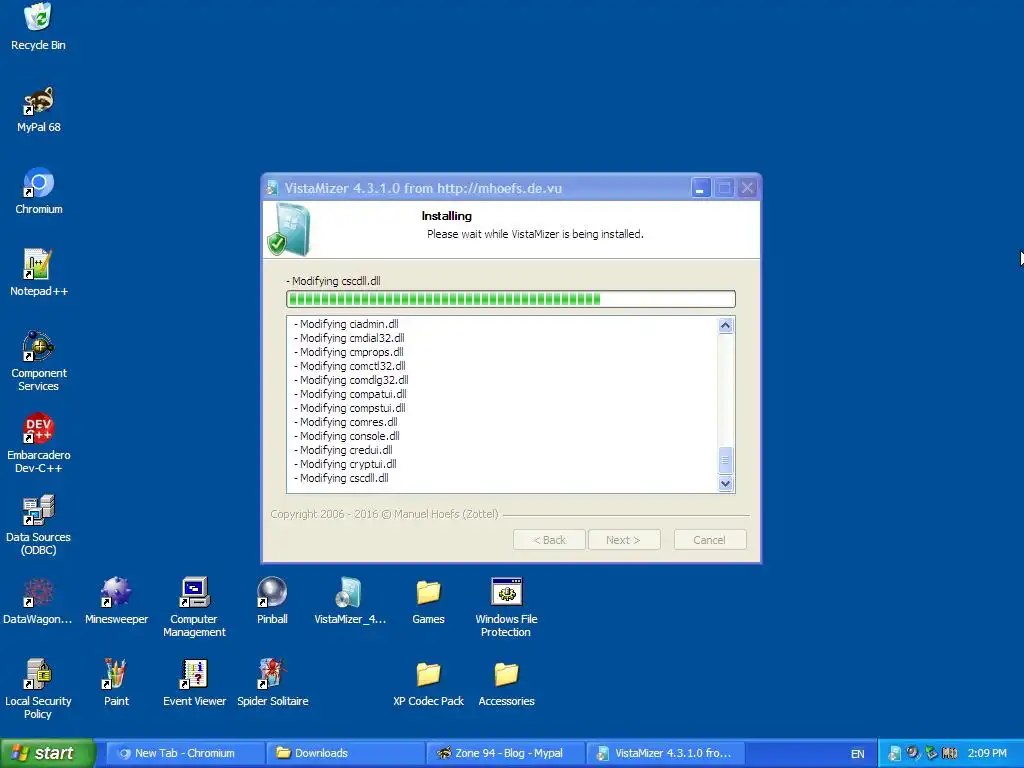Click the EN language bar indicator
This screenshot has height=768, width=1024.
click(857, 754)
